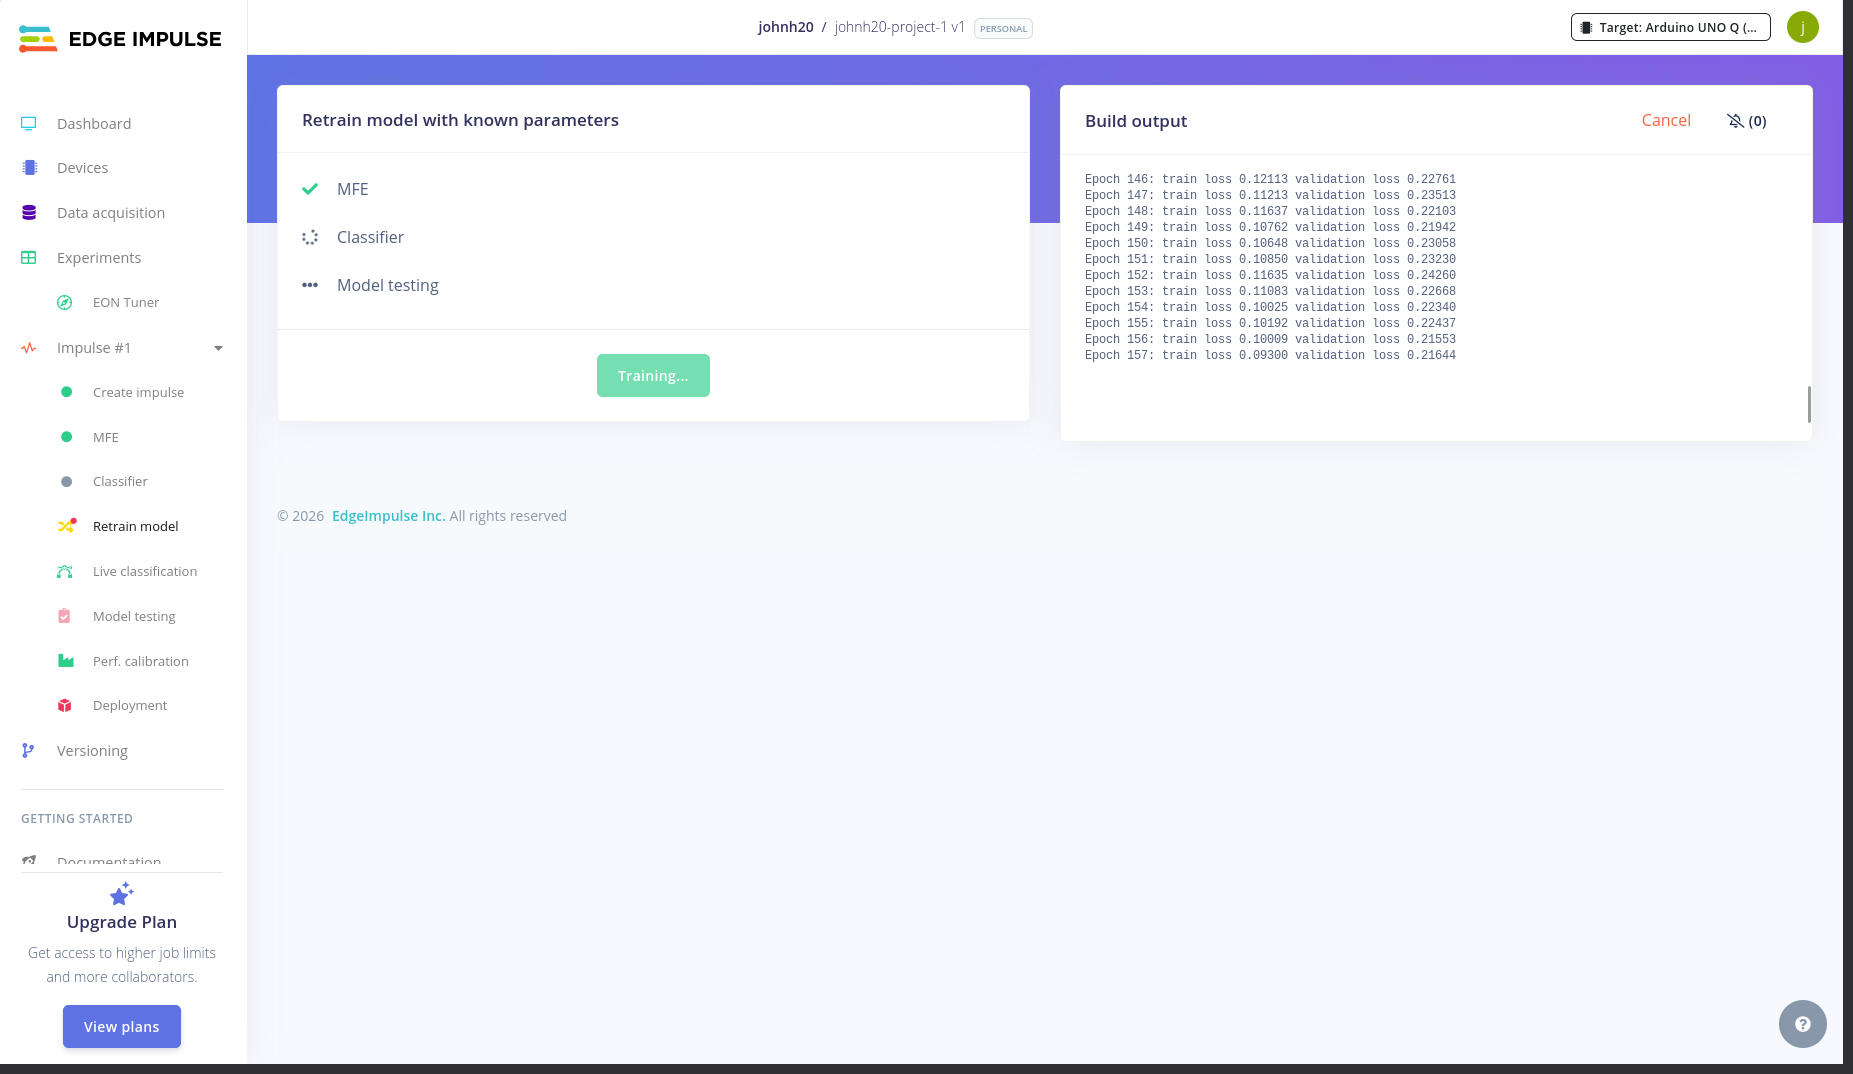Screen dimensions: 1853x1074
Task: Open Target Arduino UNO Q selector
Action: point(1670,27)
